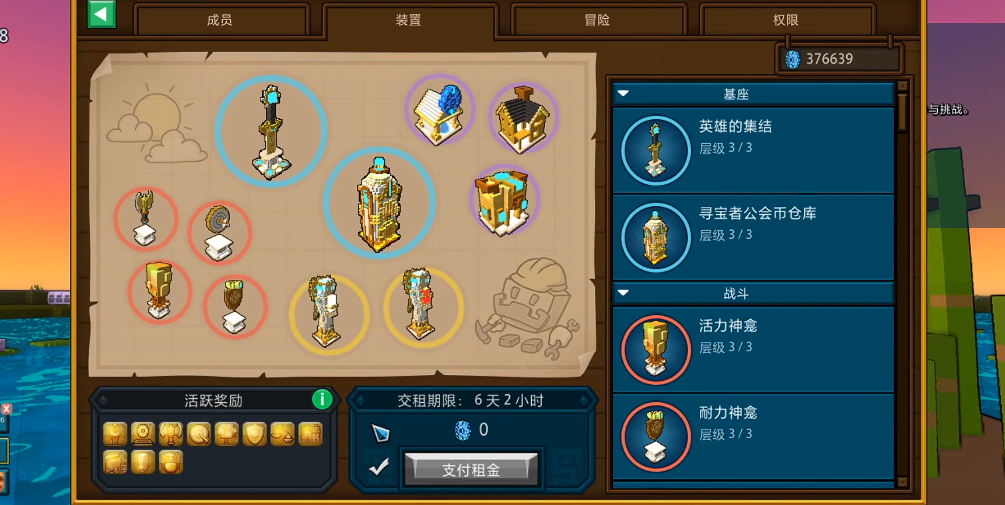
Task: Click the 支付租金 button
Action: tap(471, 470)
